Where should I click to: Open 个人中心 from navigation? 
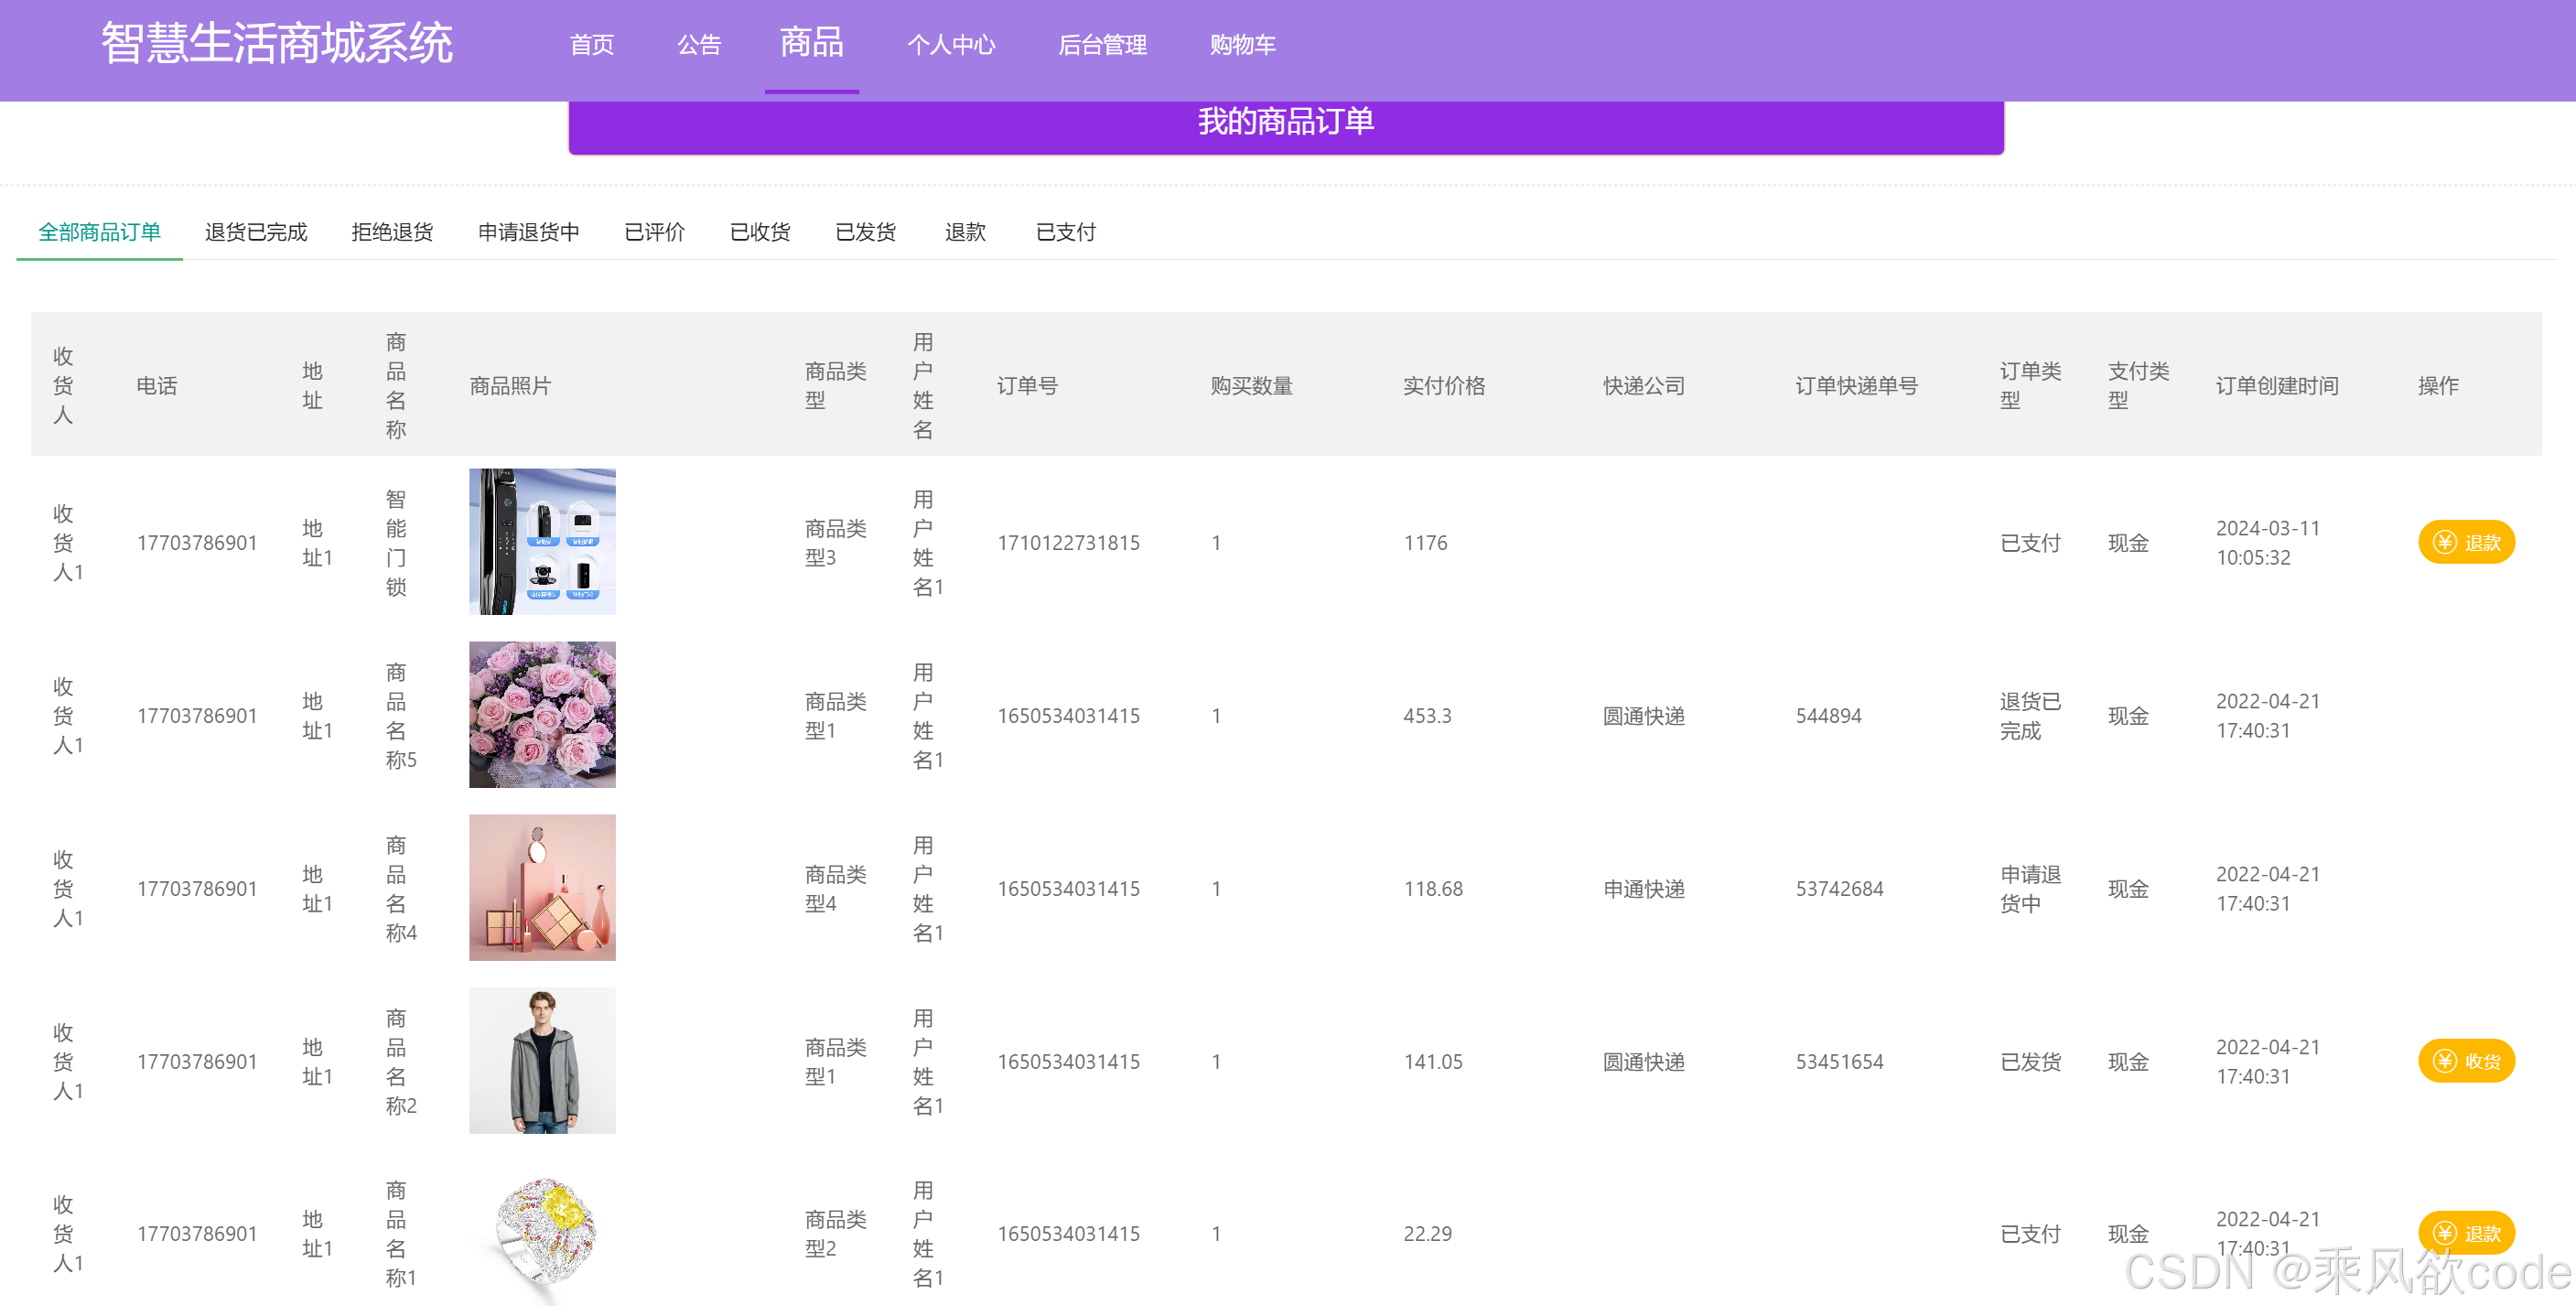[951, 45]
